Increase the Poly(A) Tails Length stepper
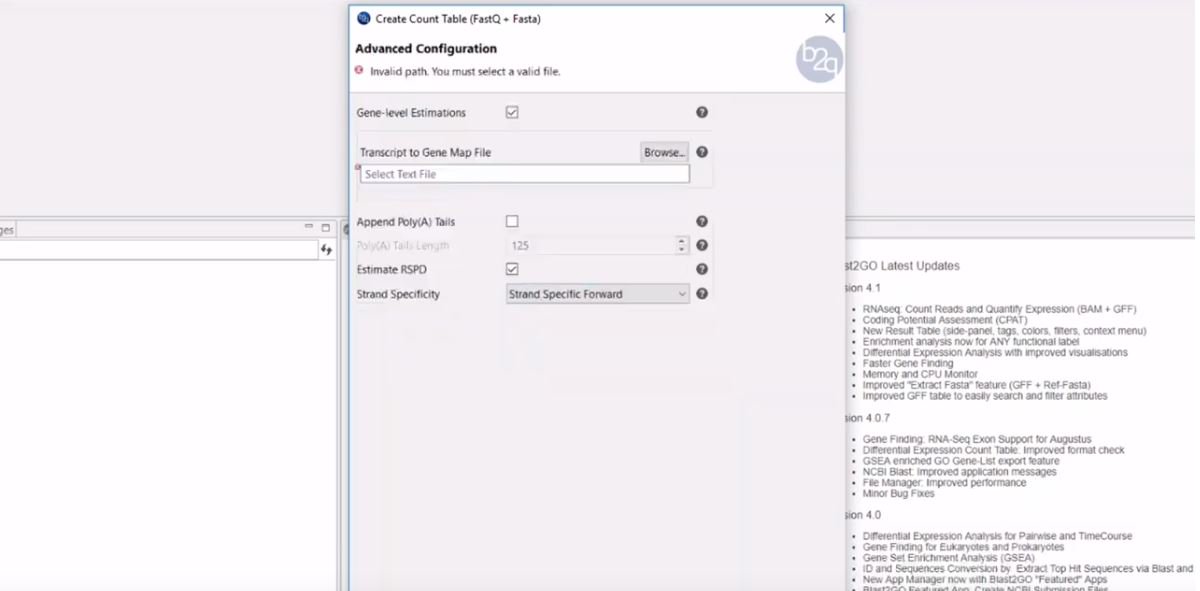This screenshot has width=1200, height=591. 683,241
